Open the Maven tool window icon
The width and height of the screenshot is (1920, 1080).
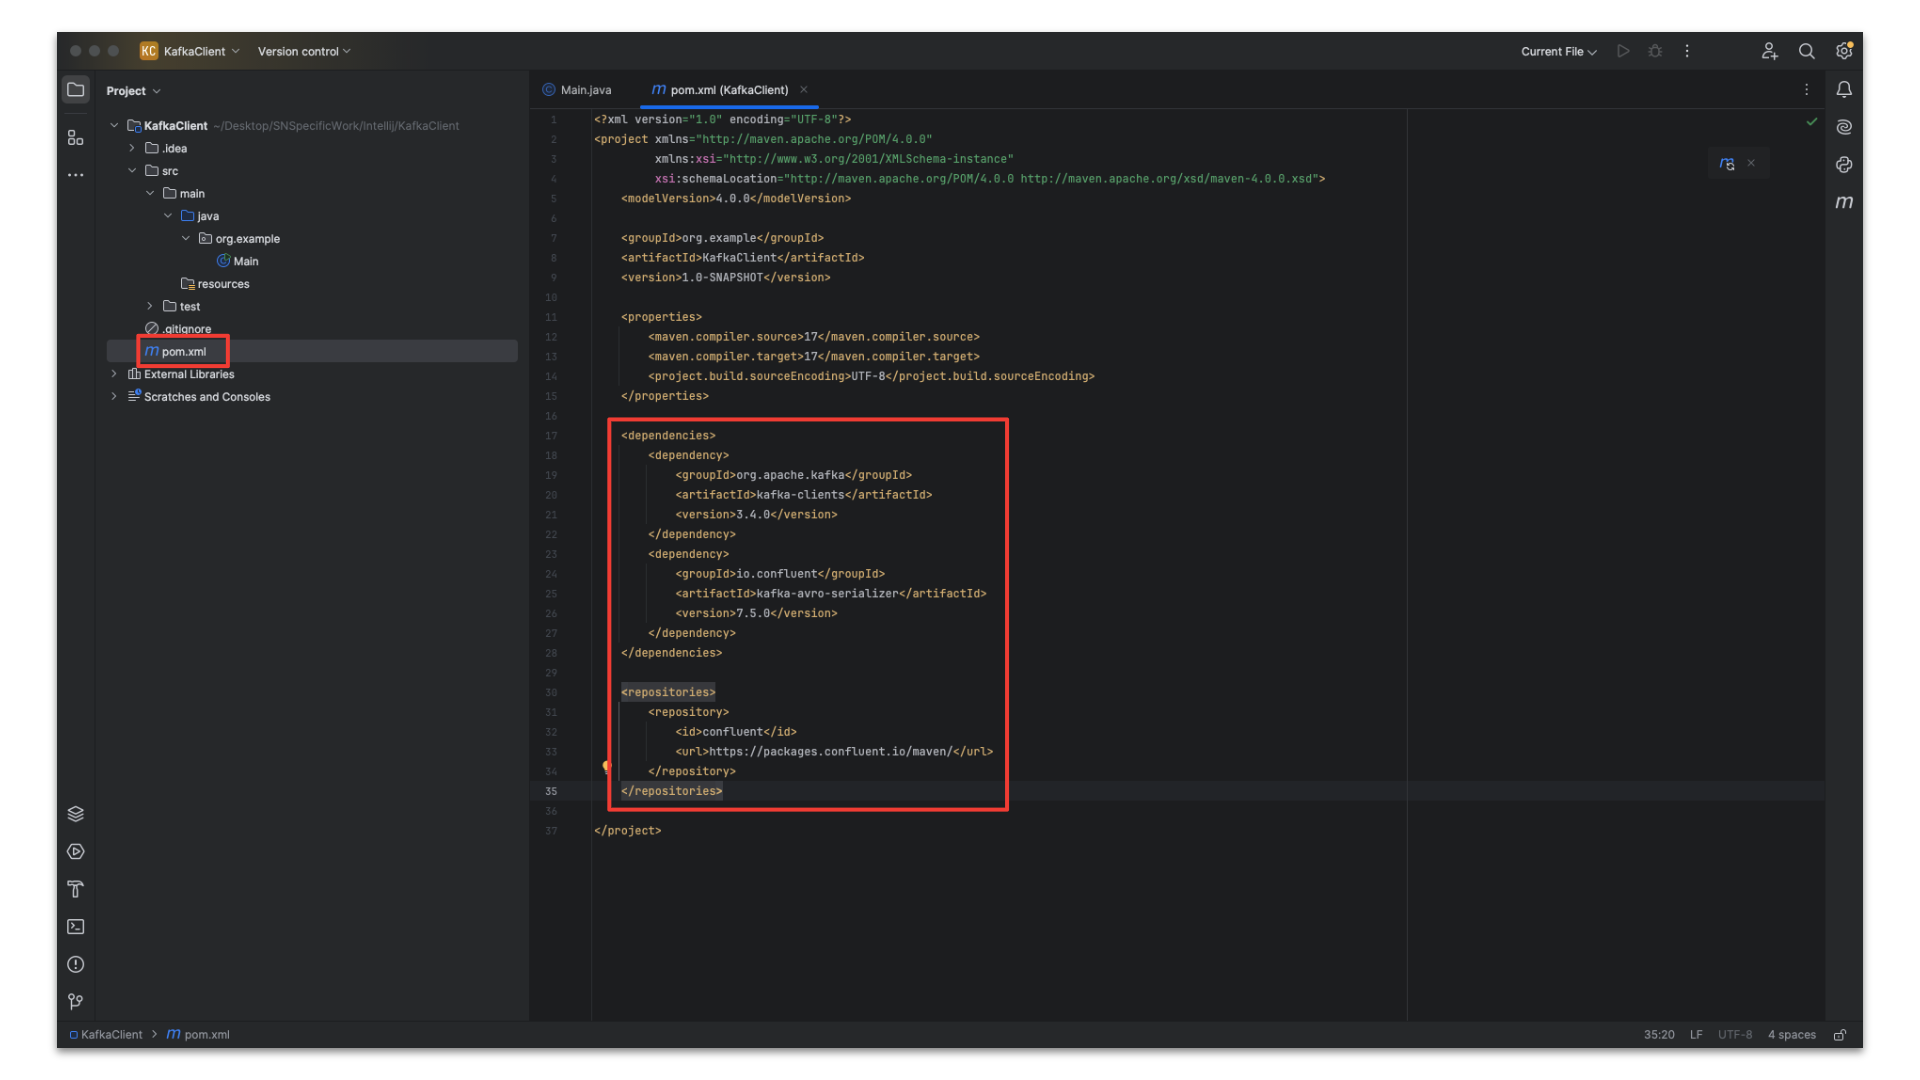pyautogui.click(x=1844, y=202)
